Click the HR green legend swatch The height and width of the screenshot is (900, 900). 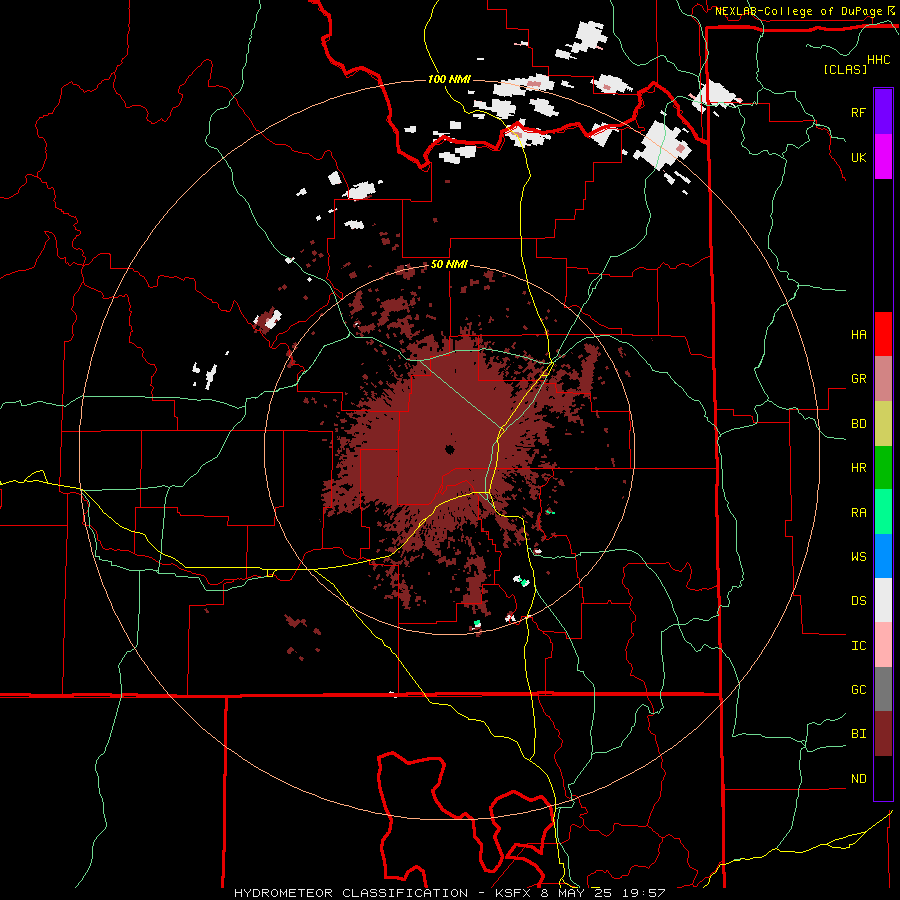883,468
